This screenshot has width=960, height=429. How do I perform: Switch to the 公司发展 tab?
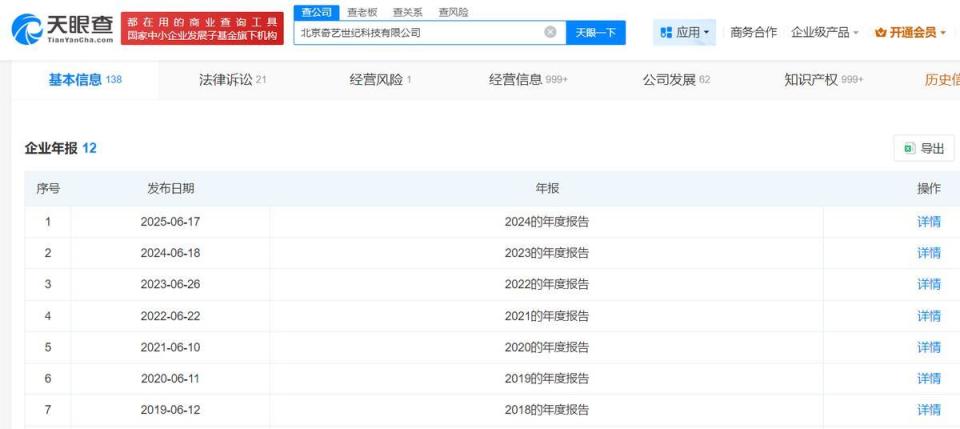[x=676, y=80]
